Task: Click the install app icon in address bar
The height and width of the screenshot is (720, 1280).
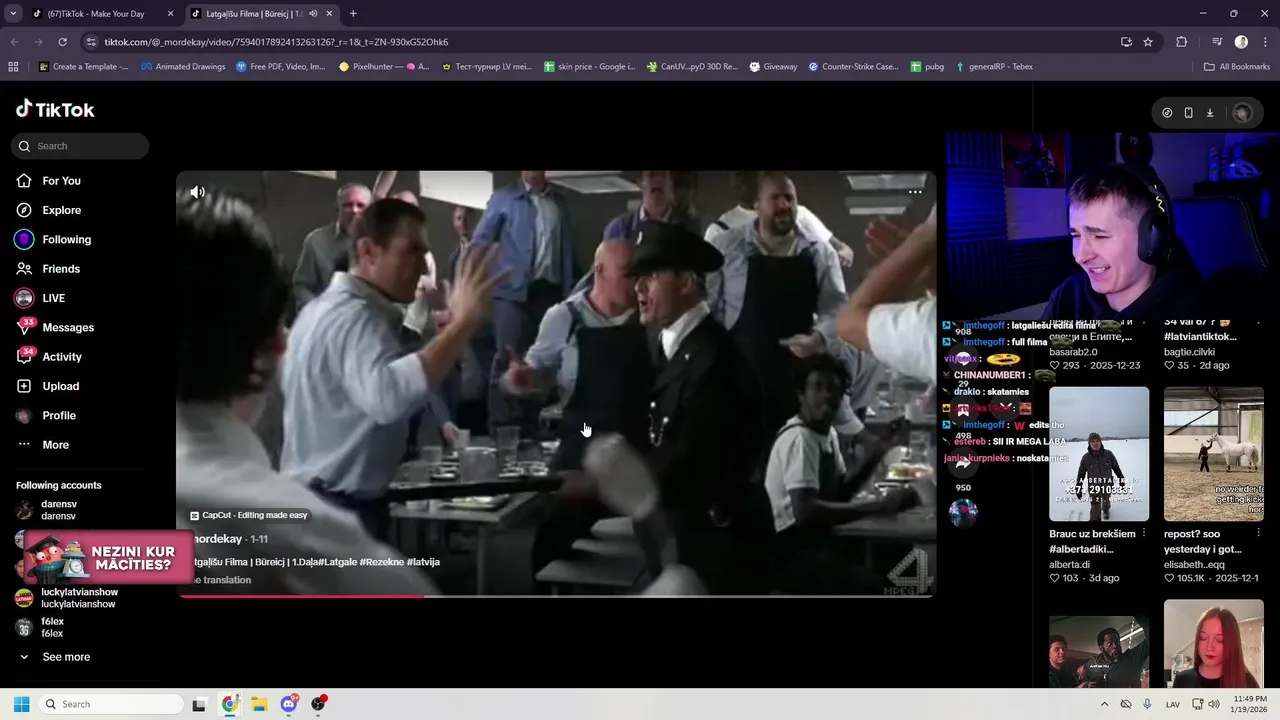Action: (1126, 42)
